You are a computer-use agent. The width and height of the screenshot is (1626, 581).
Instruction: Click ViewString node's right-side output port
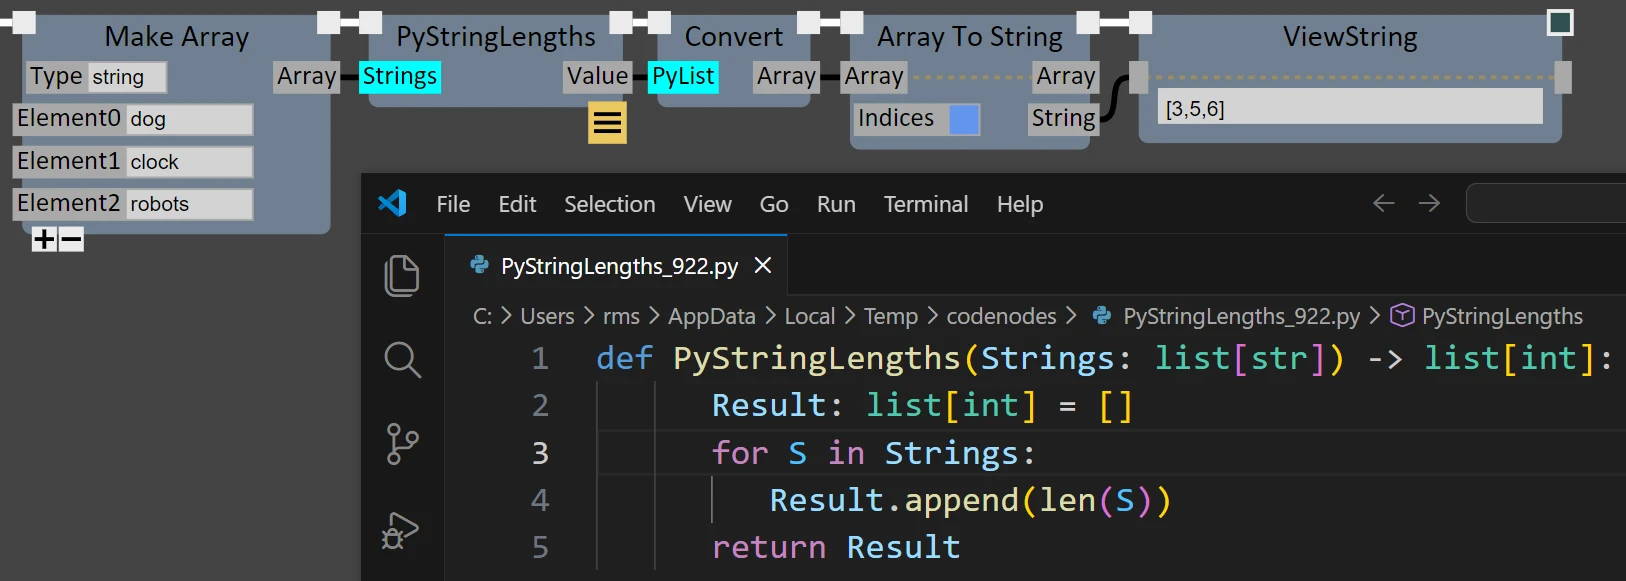tap(1563, 77)
